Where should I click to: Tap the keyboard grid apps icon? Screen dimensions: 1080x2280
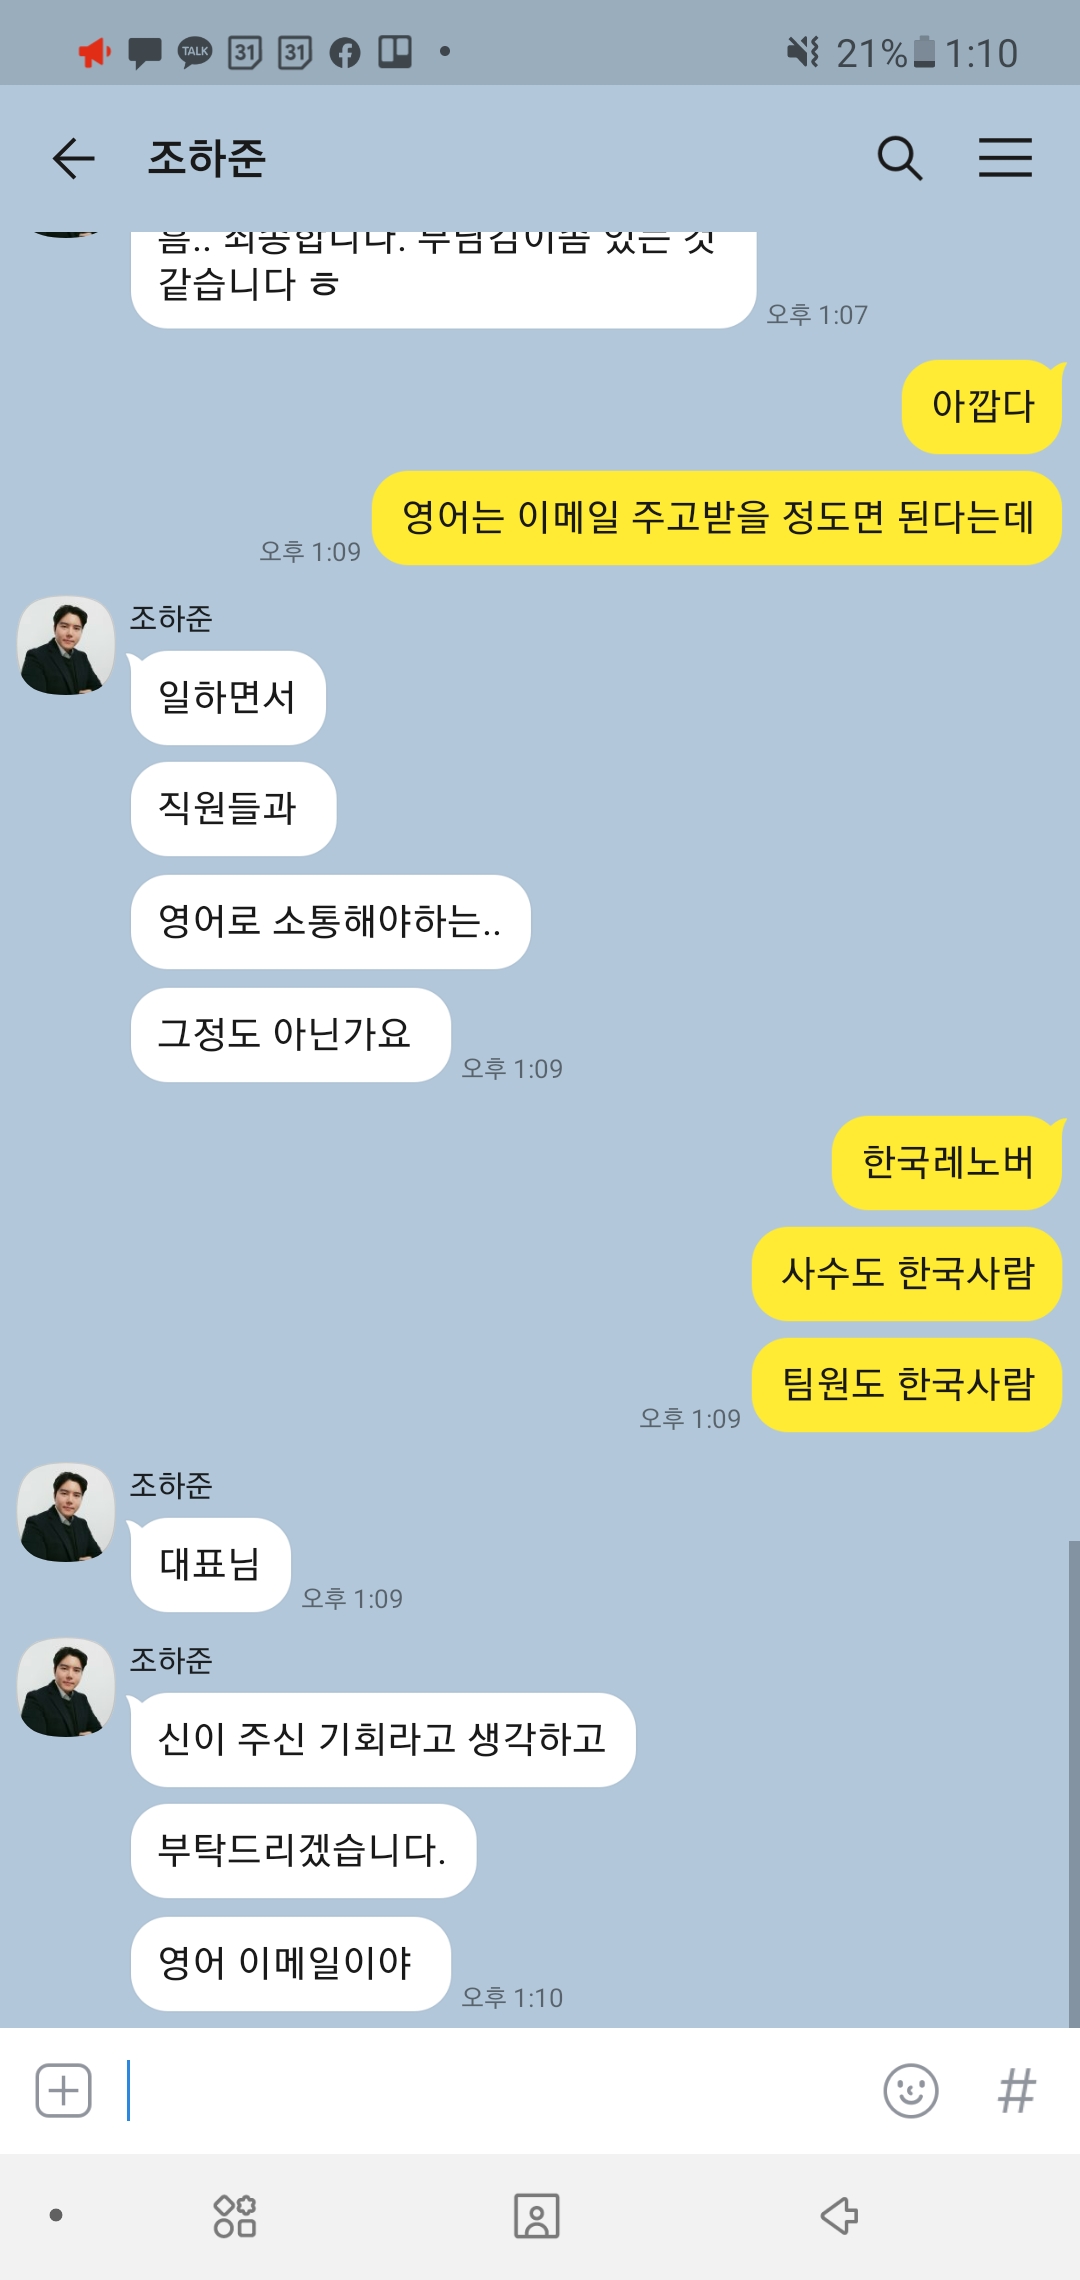[x=235, y=2216]
